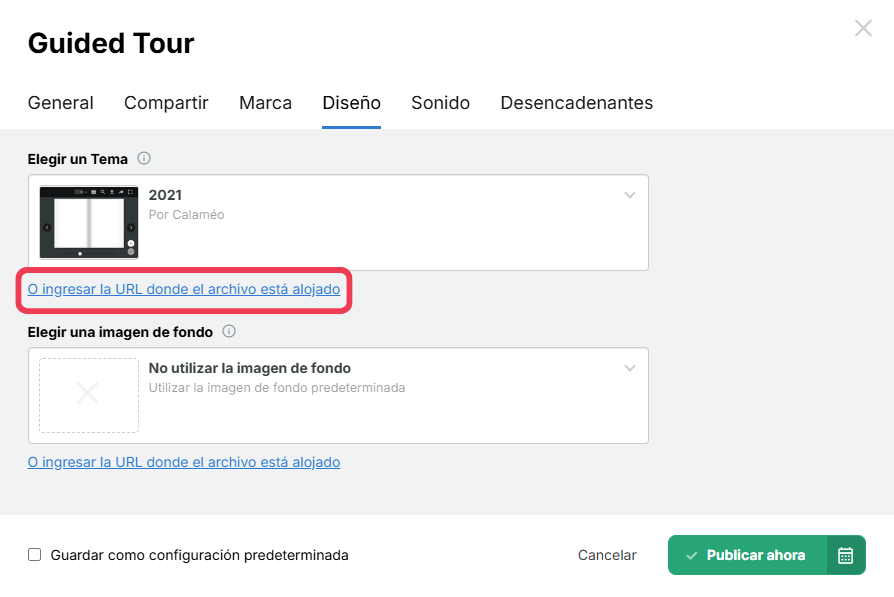
Task: Show info for Elegir una imagen de fondo
Action: 229,331
